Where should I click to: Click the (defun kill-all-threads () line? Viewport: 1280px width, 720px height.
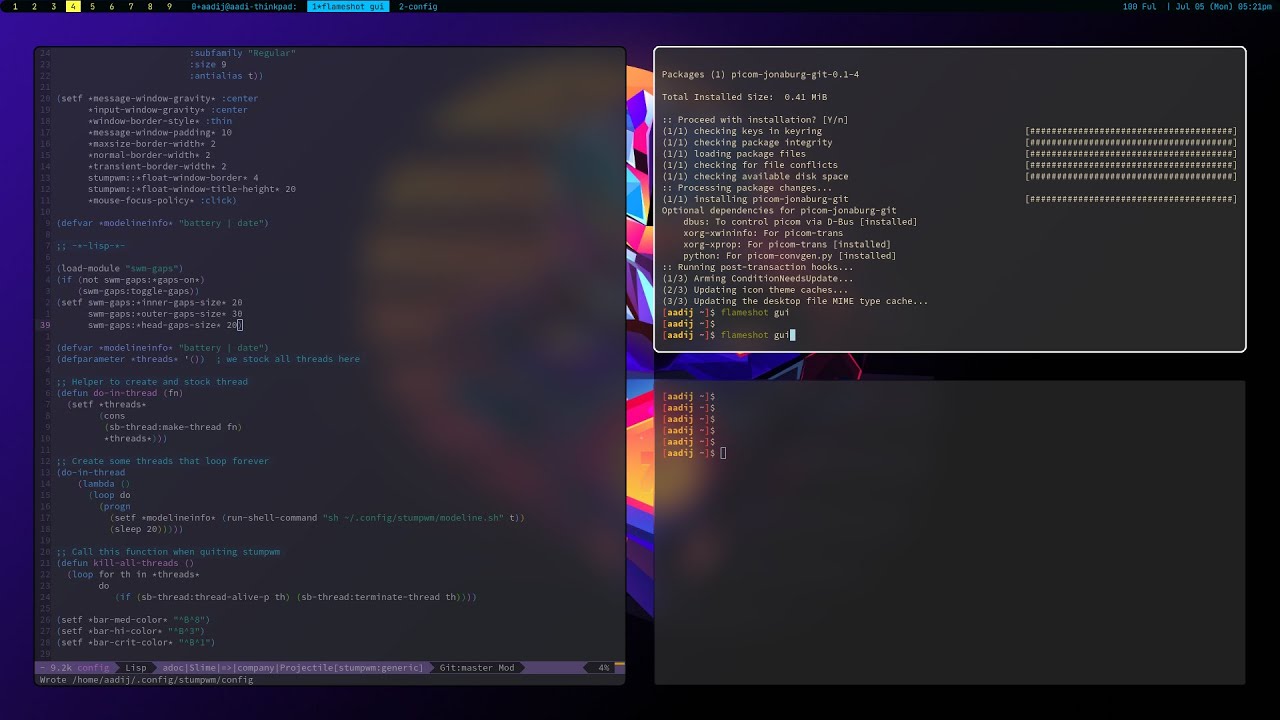click(125, 563)
